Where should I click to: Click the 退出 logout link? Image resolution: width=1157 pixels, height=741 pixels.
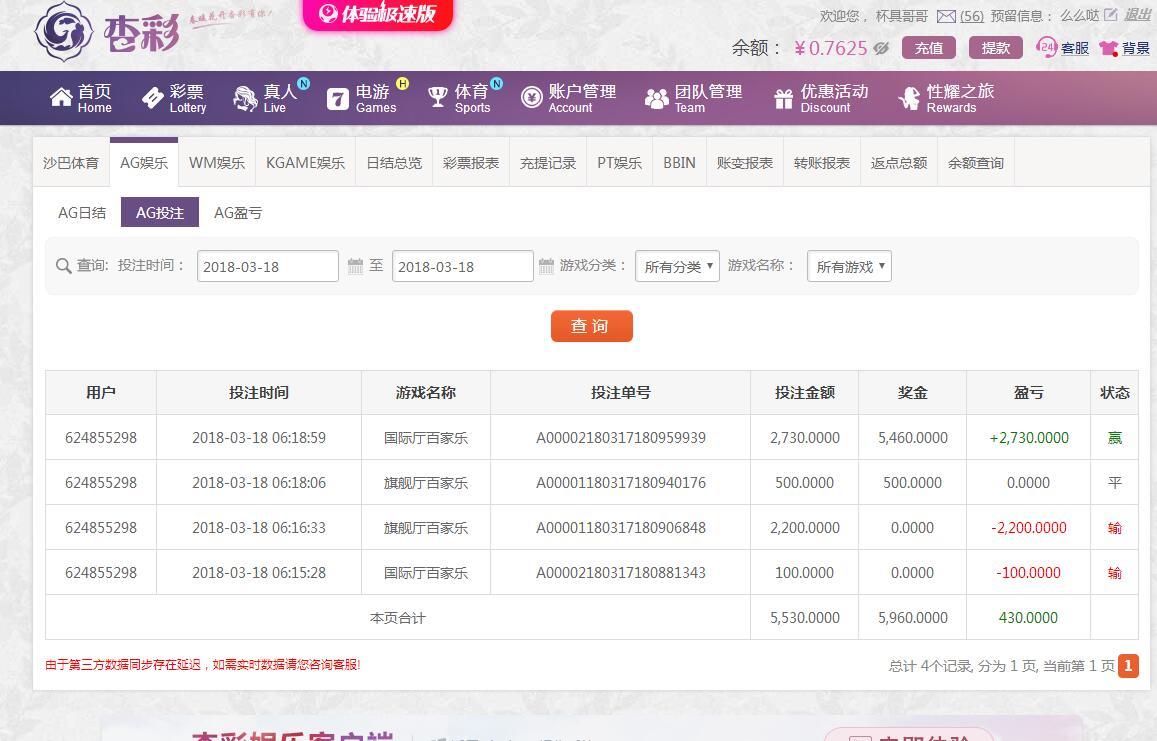(x=1138, y=15)
